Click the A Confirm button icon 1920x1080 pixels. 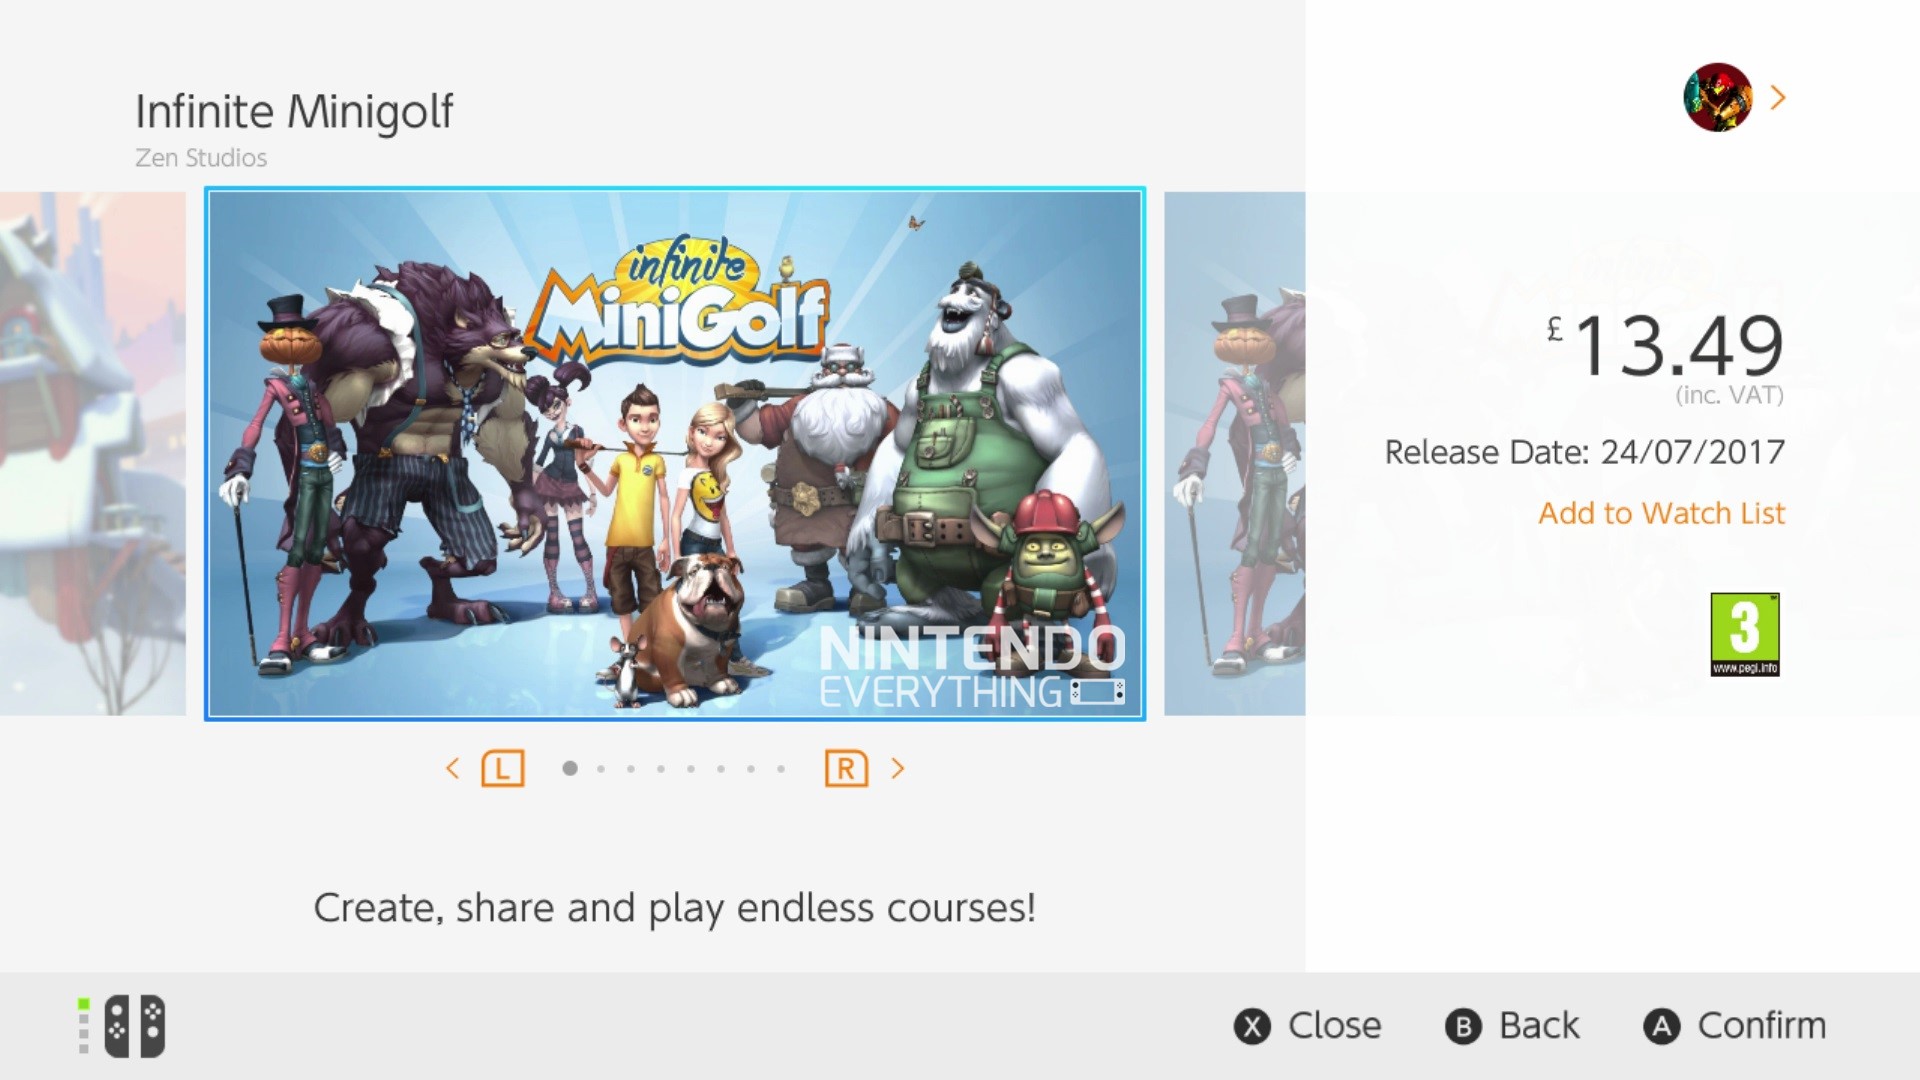pos(1661,1026)
